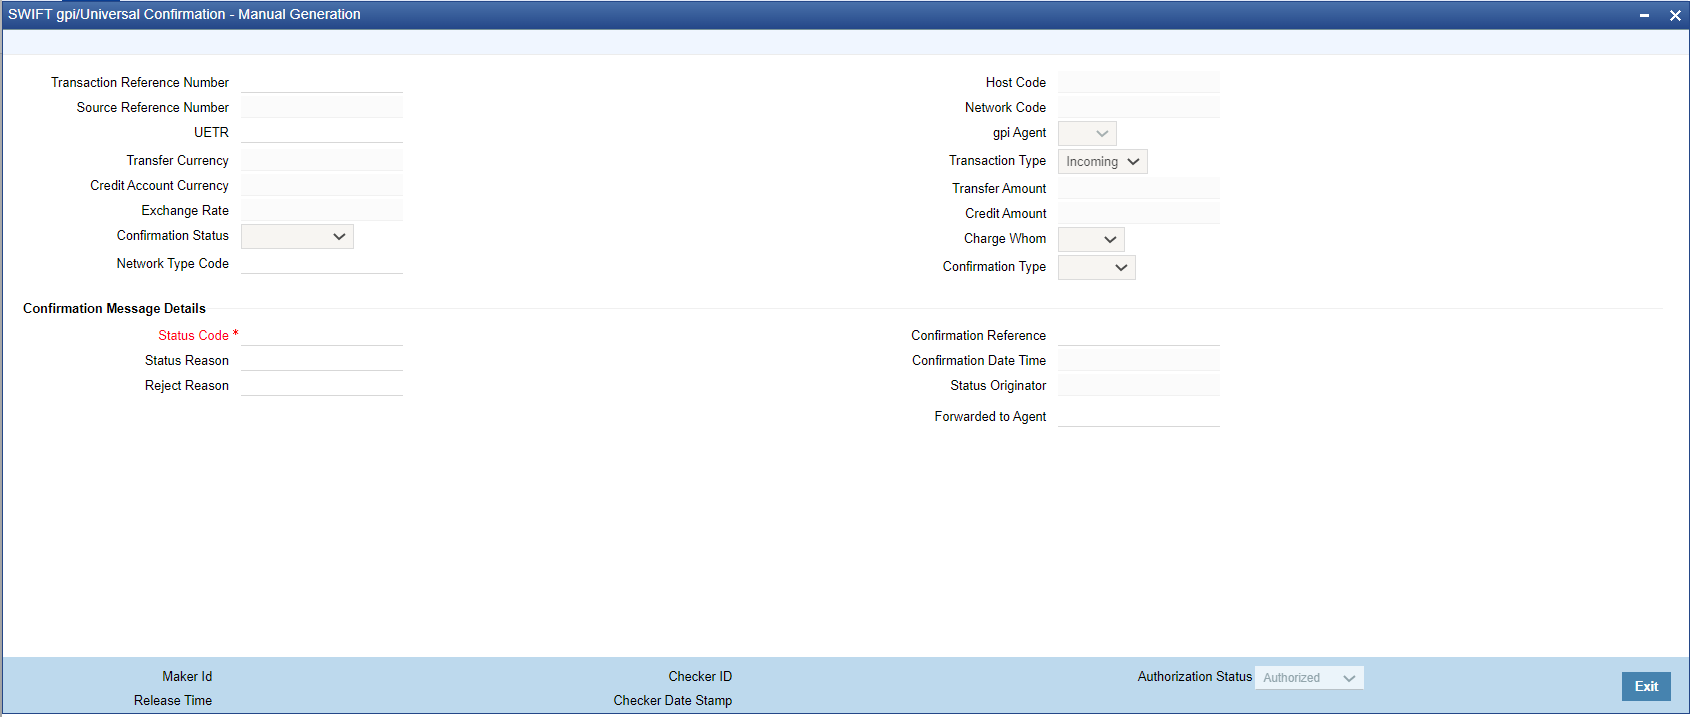Screen dimensions: 1693x717
Task: Click the Confirmation Message Details heading
Action: 114,309
